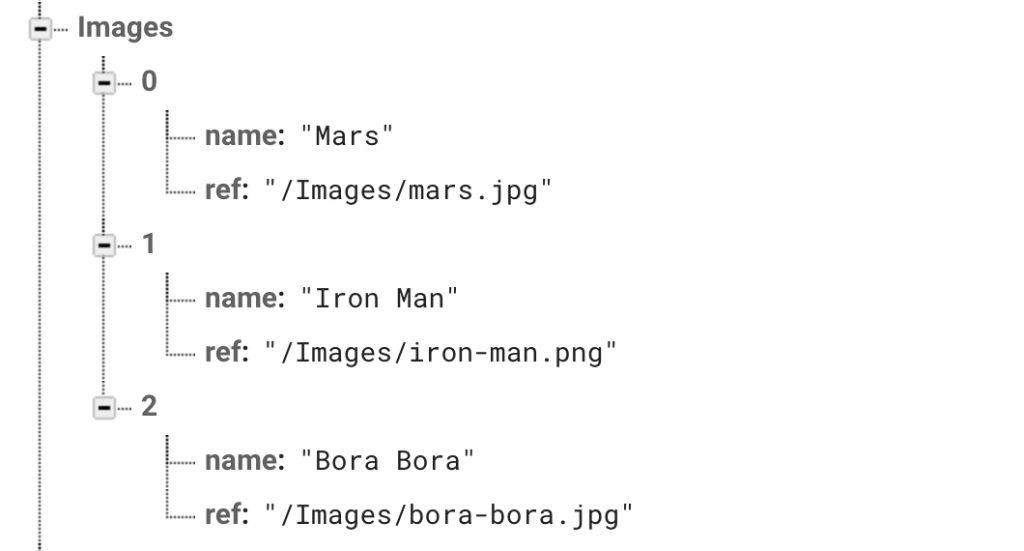Select ref key under node 1
This screenshot has width=1024, height=551.
click(x=227, y=353)
